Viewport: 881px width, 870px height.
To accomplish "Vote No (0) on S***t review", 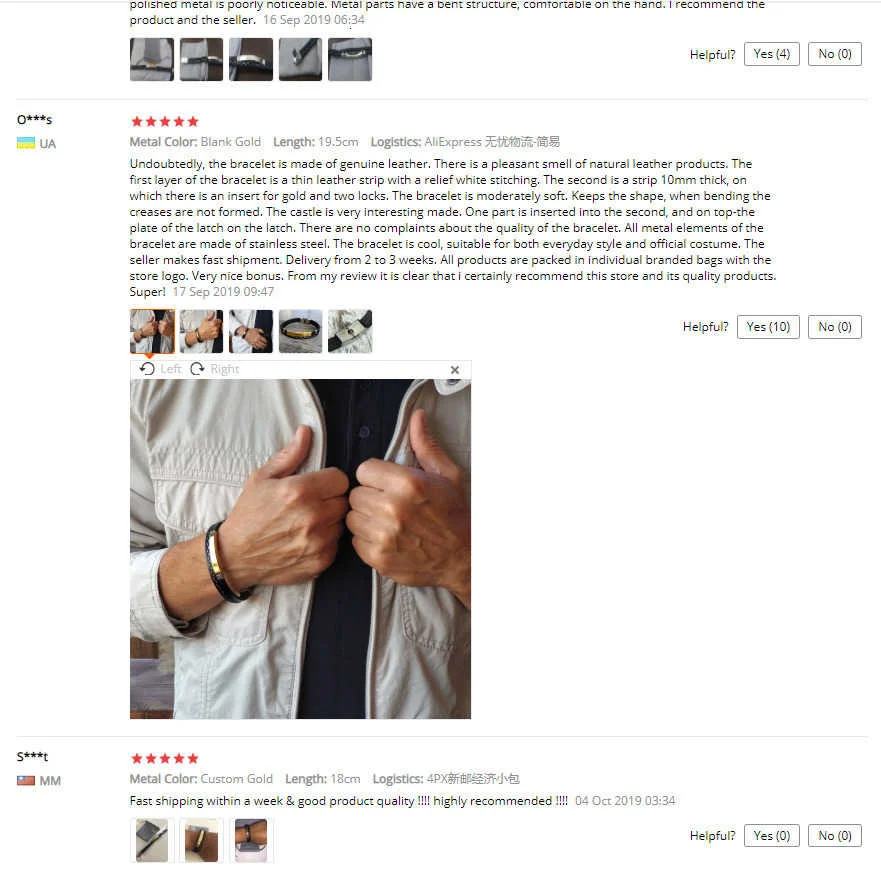I will [834, 836].
